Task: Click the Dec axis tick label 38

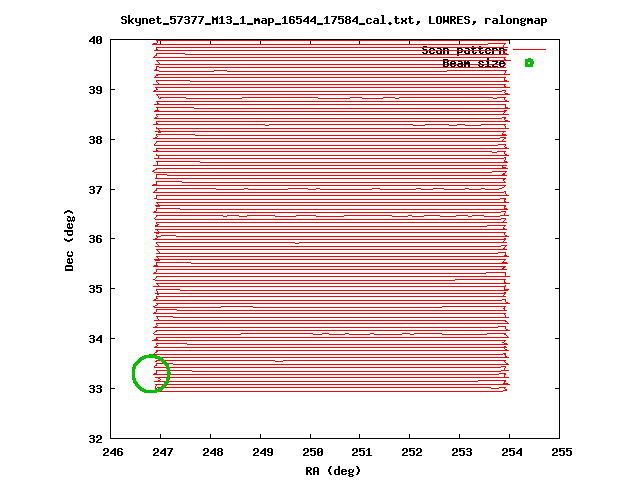Action: (x=95, y=140)
